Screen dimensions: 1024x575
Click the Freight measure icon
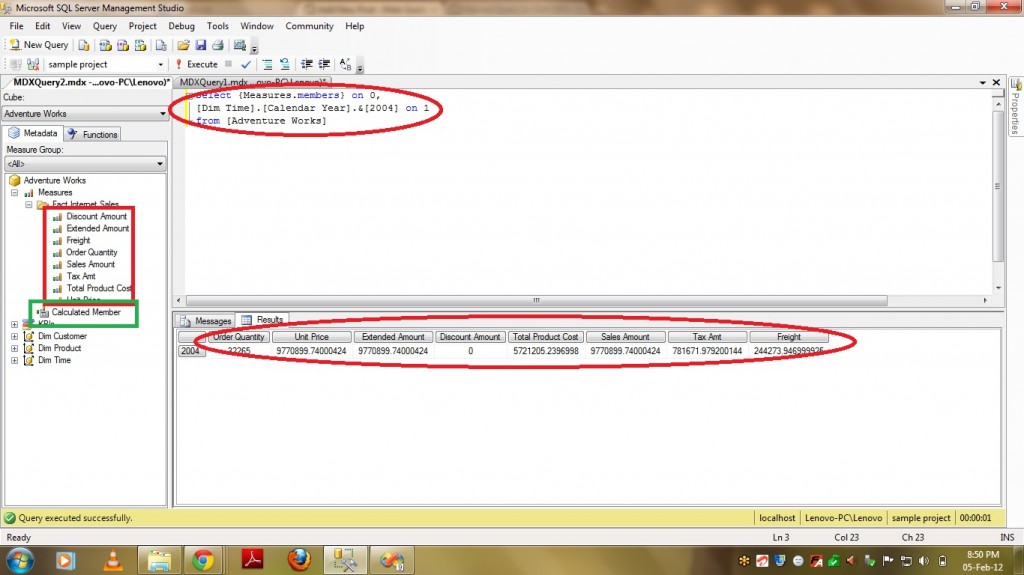[x=58, y=241]
